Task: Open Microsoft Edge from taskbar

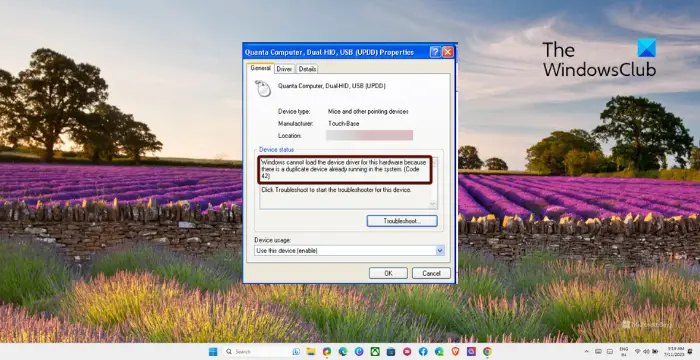Action: [x=343, y=352]
